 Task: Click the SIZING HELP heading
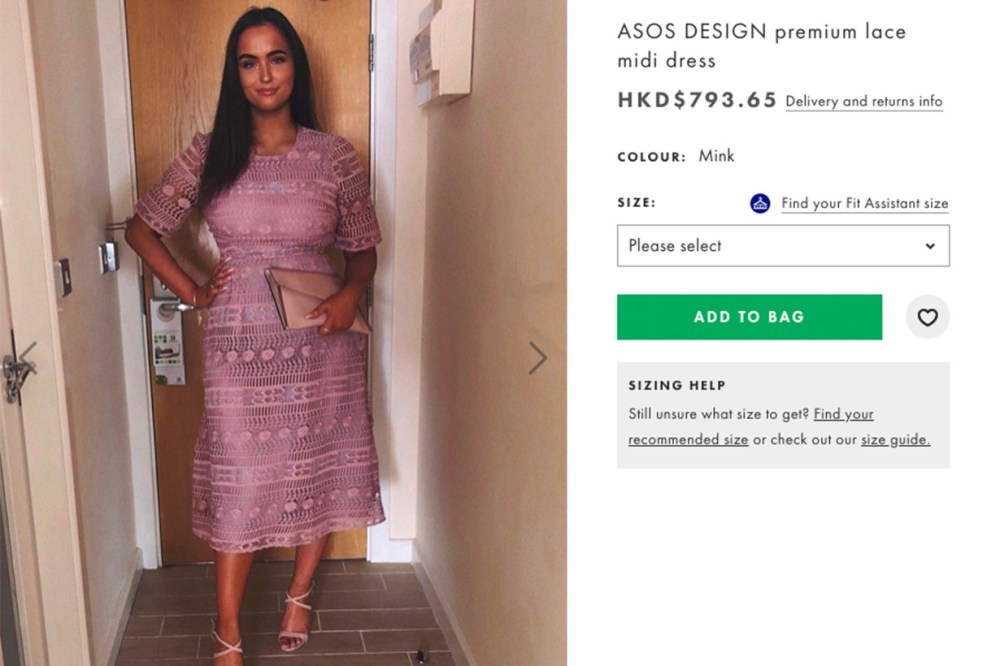pos(677,386)
